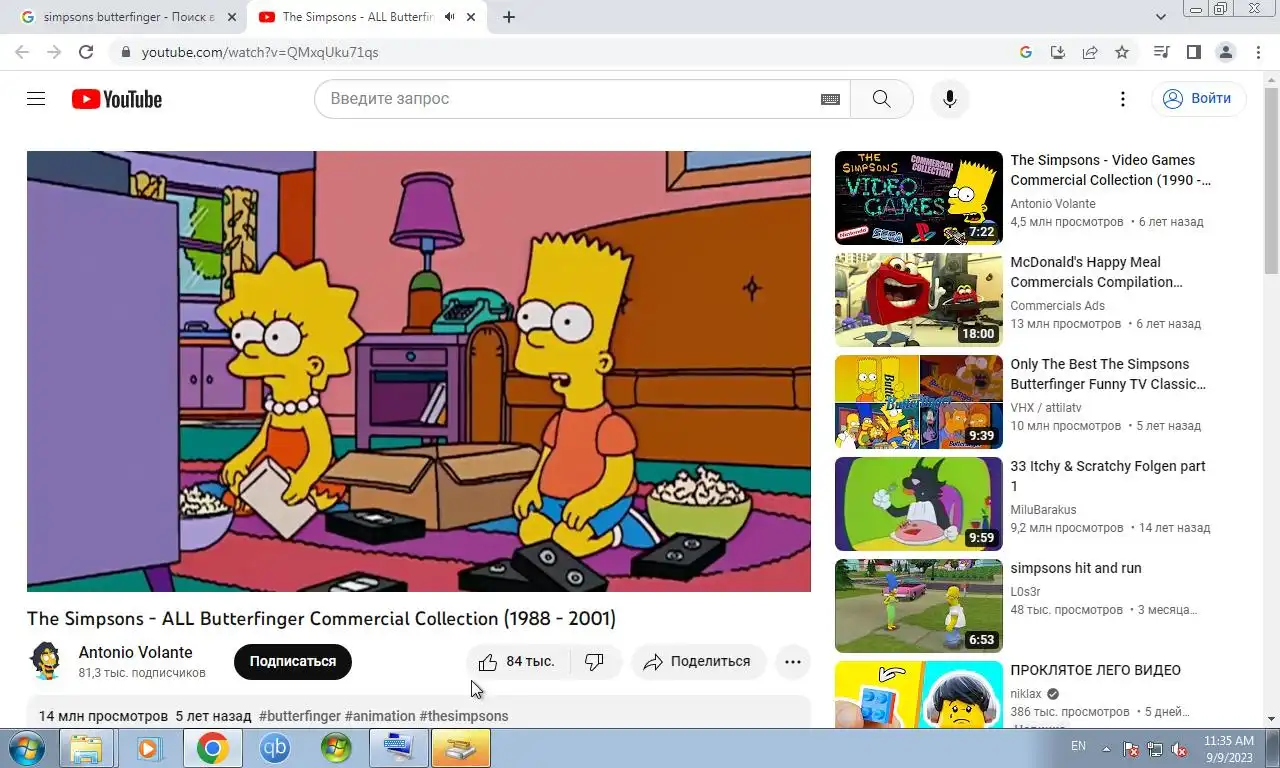Click the 'VHX / attilatv' channel name
Screen dimensions: 1280x768
1046,408
